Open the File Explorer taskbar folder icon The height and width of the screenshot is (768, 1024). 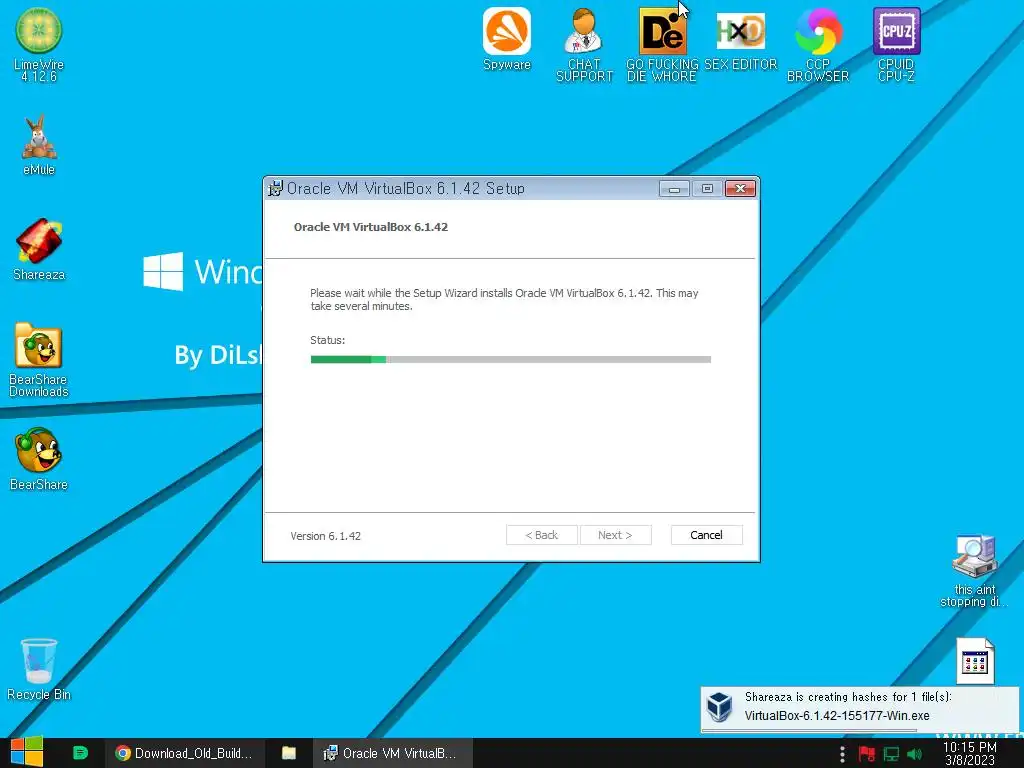[x=289, y=753]
